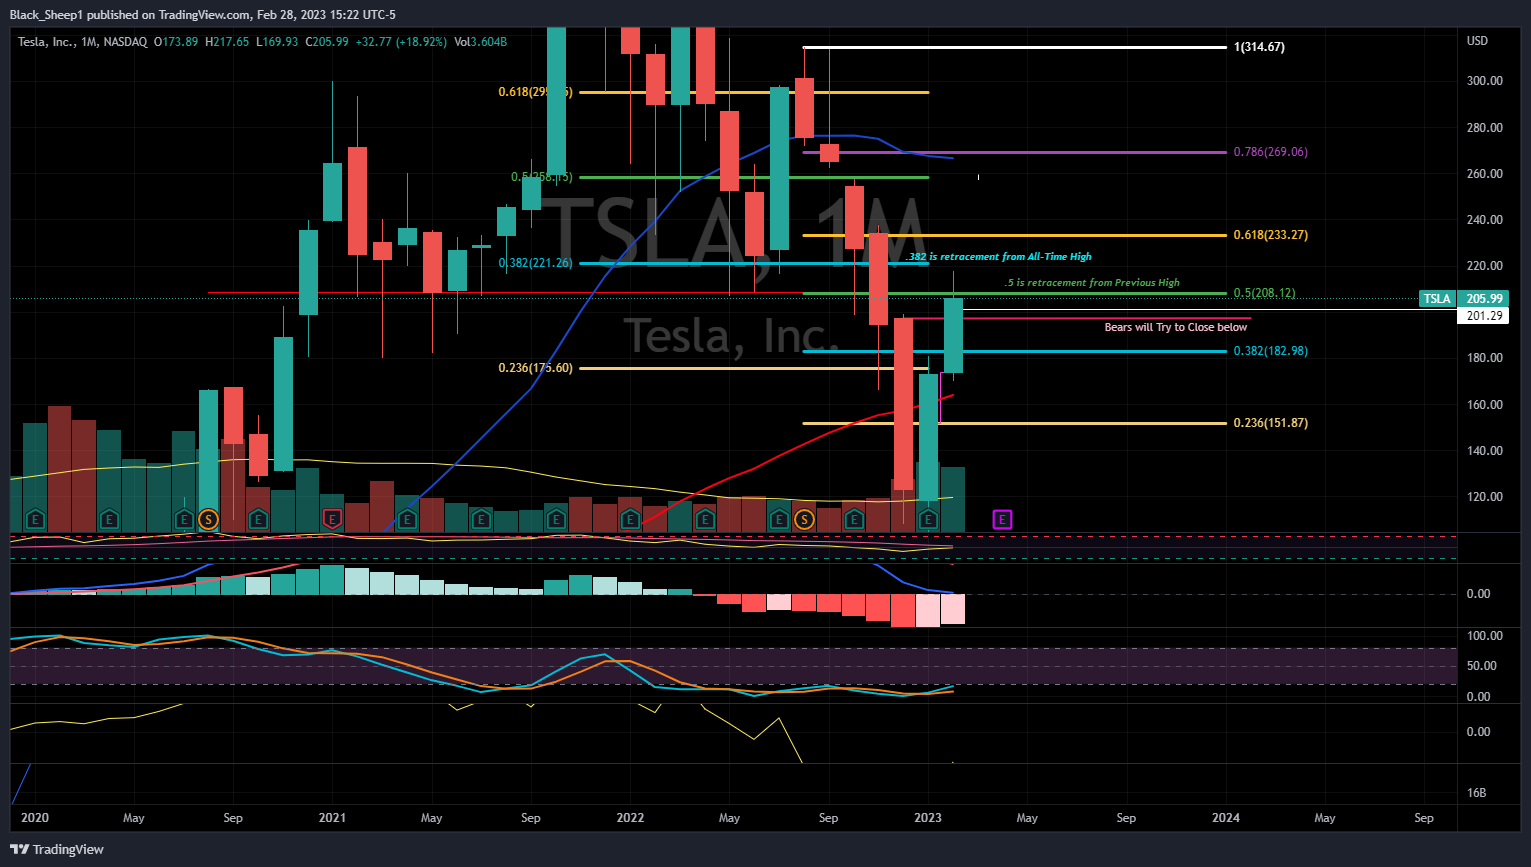Click the open value O173.89
Image resolution: width=1531 pixels, height=867 pixels.
pyautogui.click(x=176, y=42)
